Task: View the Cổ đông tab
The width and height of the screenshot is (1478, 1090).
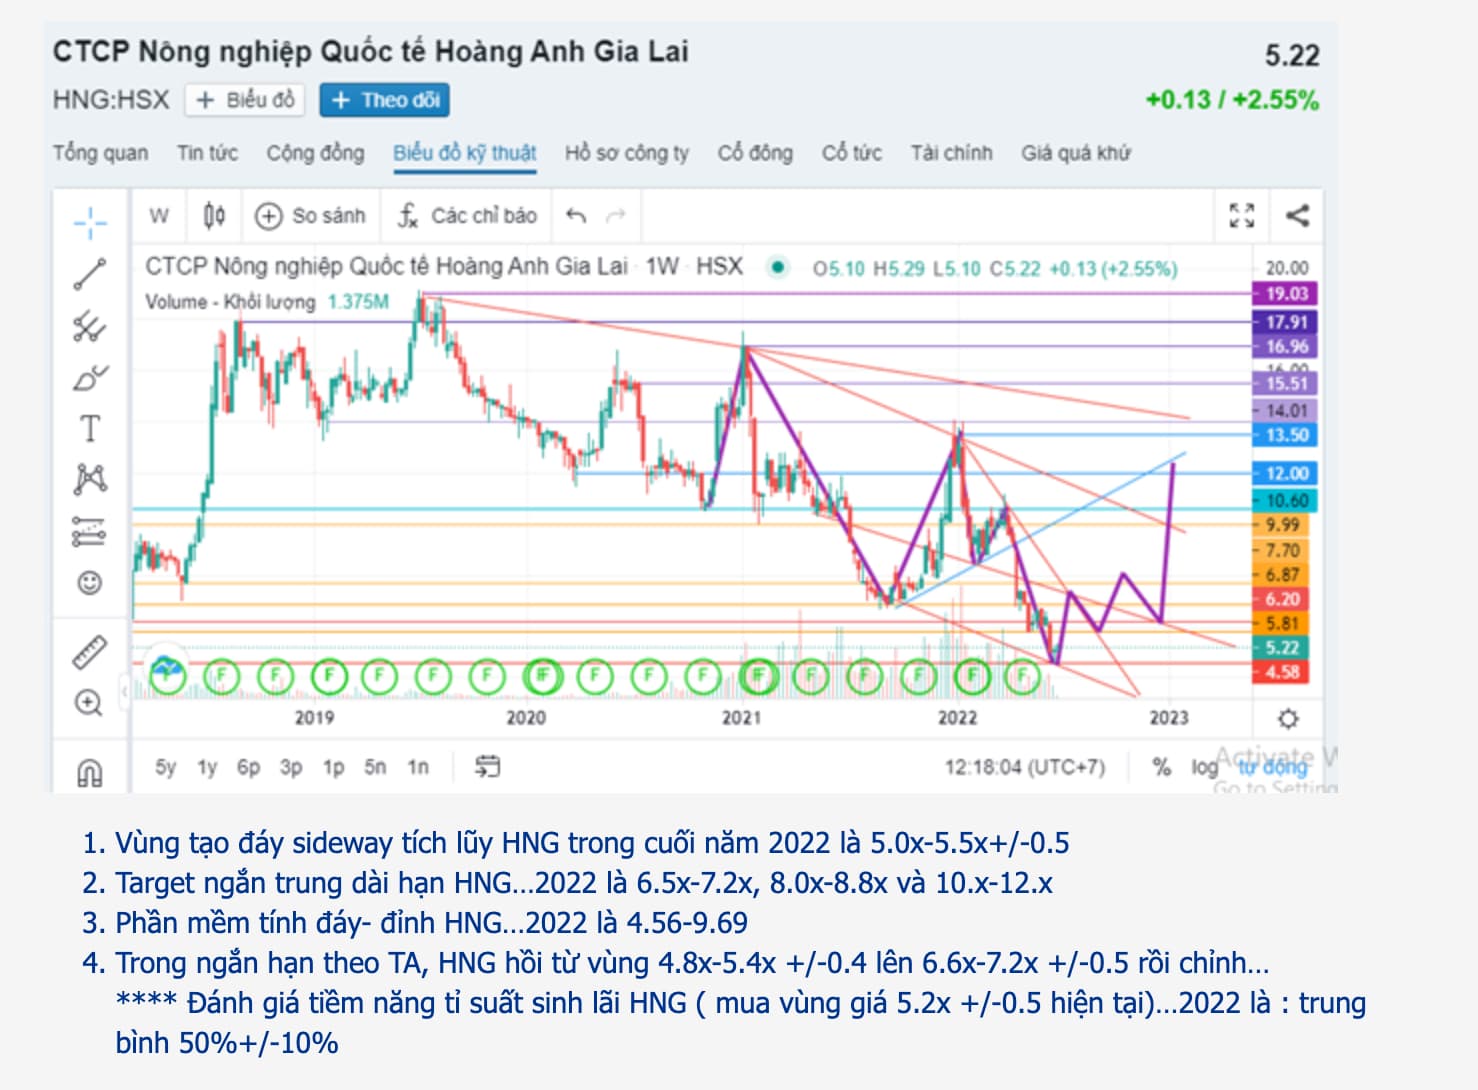Action: pyautogui.click(x=755, y=153)
